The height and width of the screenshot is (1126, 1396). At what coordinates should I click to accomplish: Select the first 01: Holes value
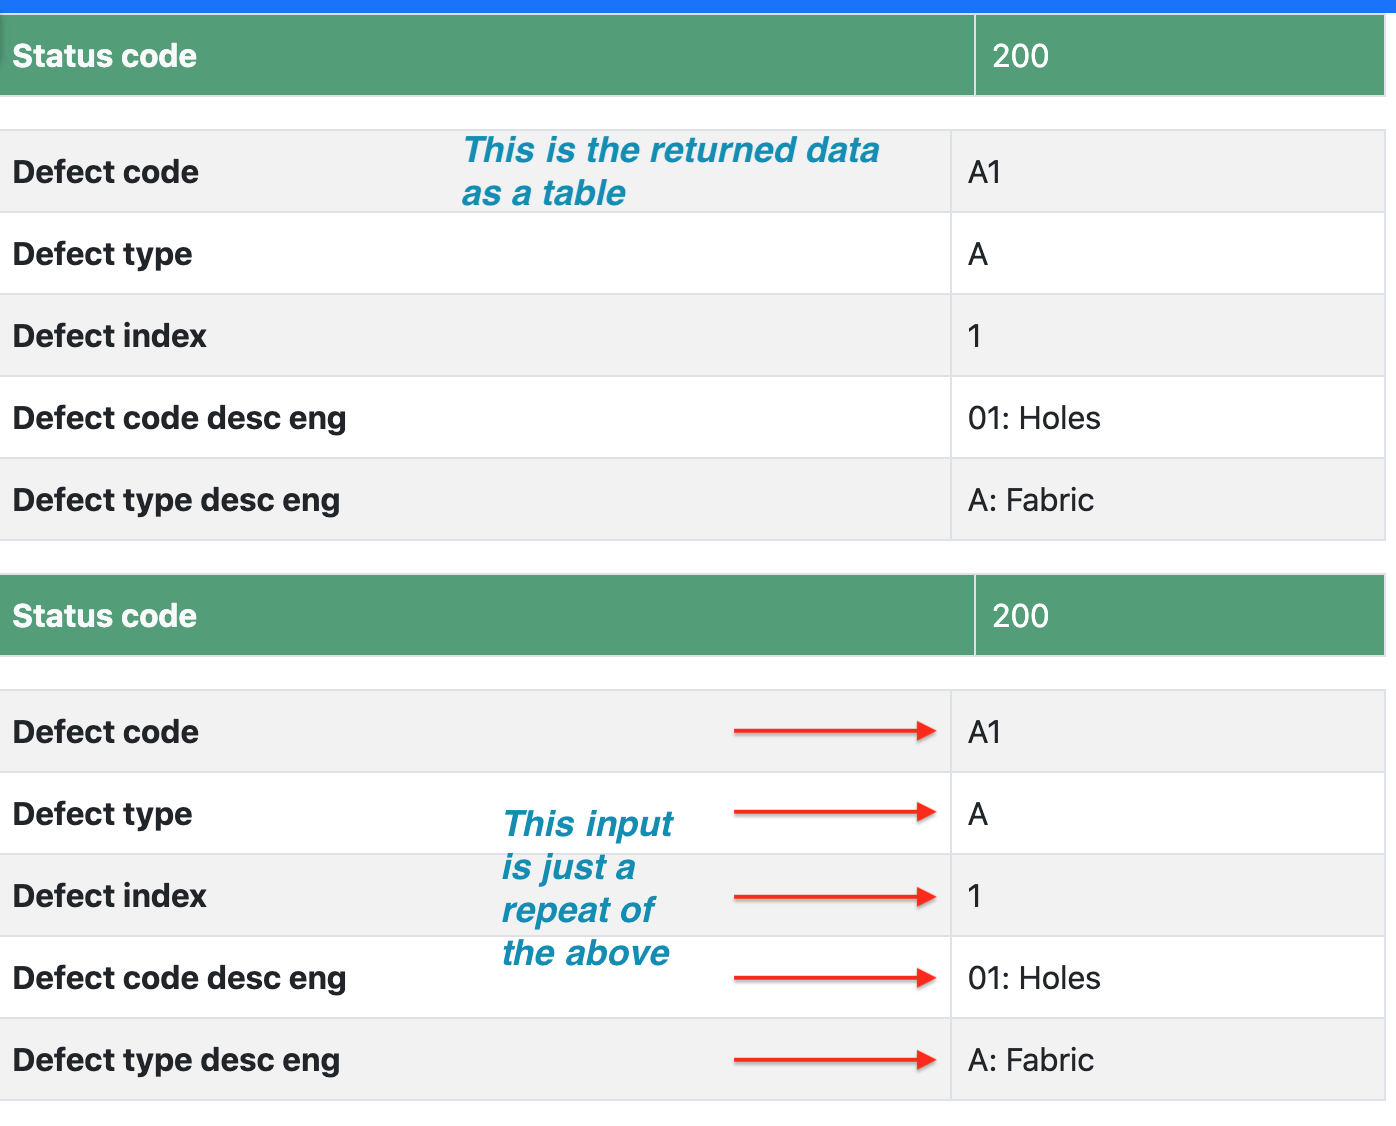1034,418
